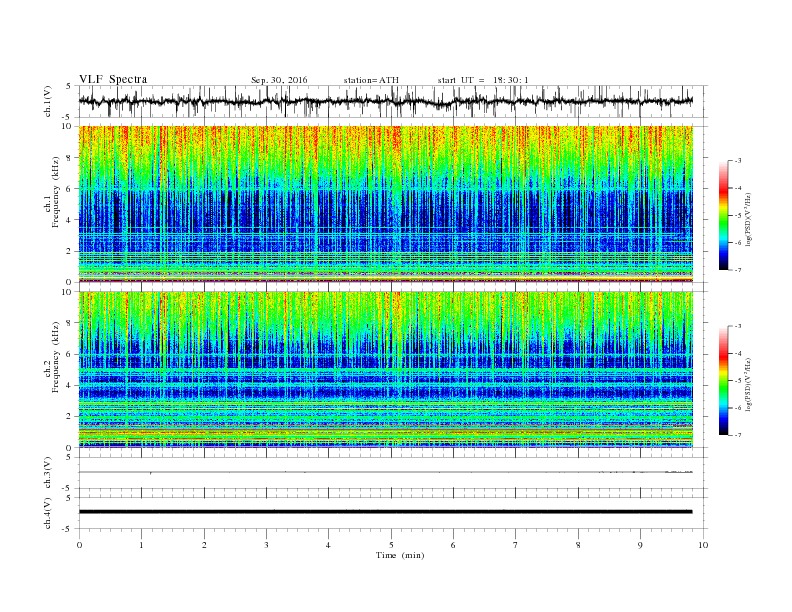Click the ch.1 spectrogram color scale bar
Viewport: 792px width, 612px height.
click(x=724, y=216)
